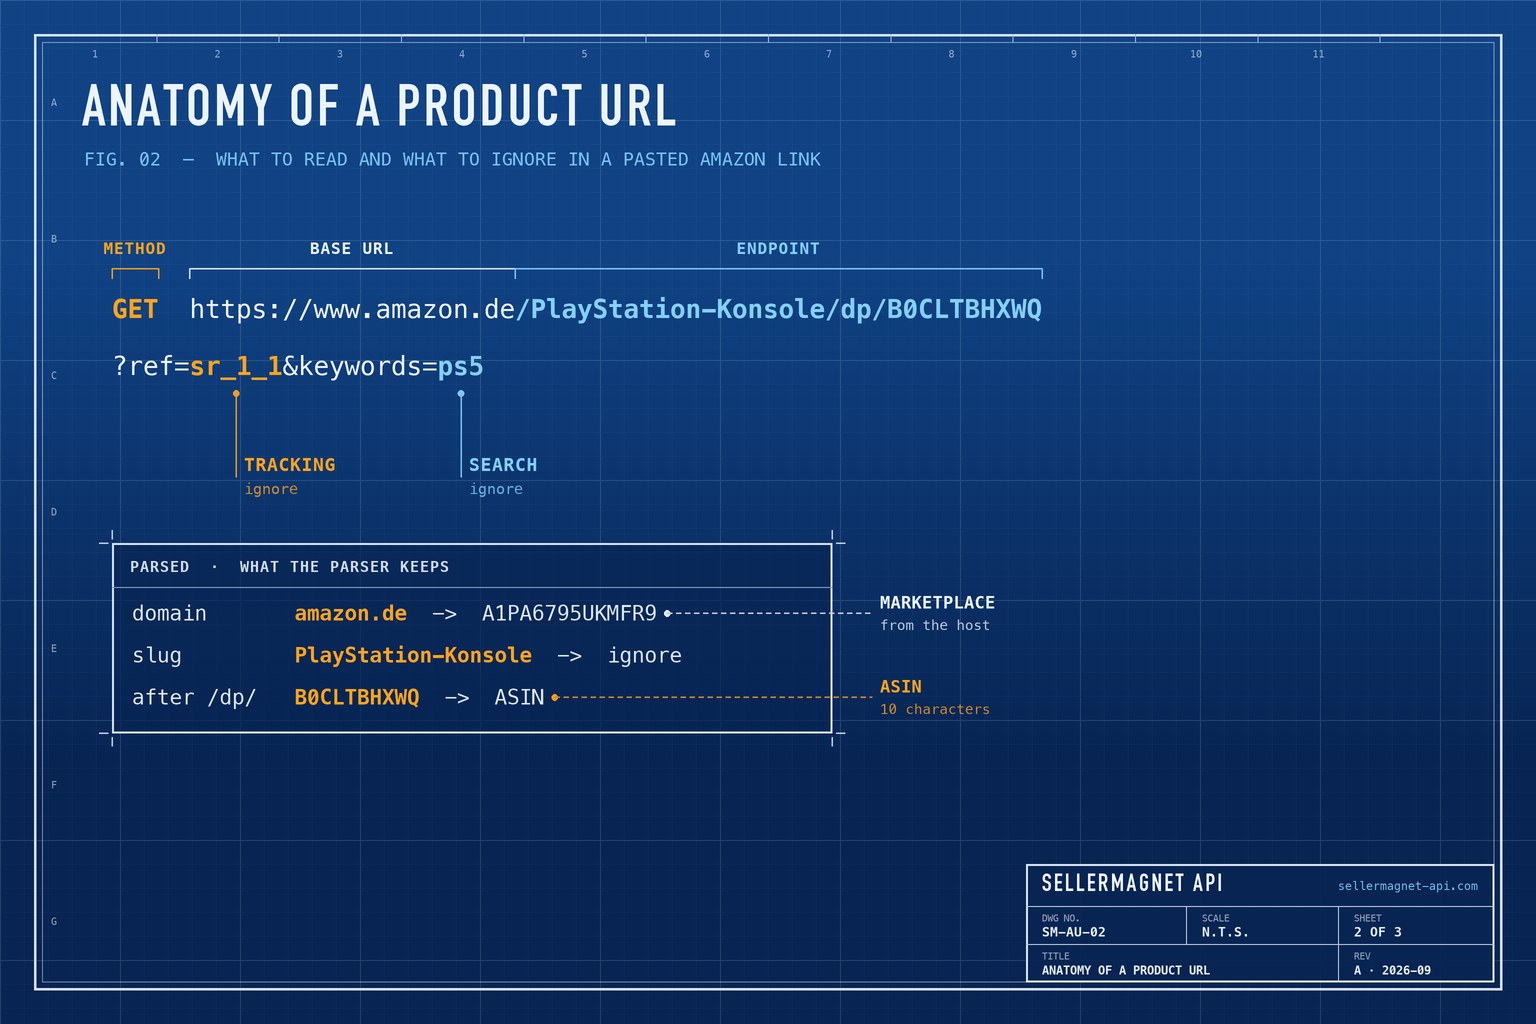
Task: Click the "after /dp/" row label
Action: 194,697
